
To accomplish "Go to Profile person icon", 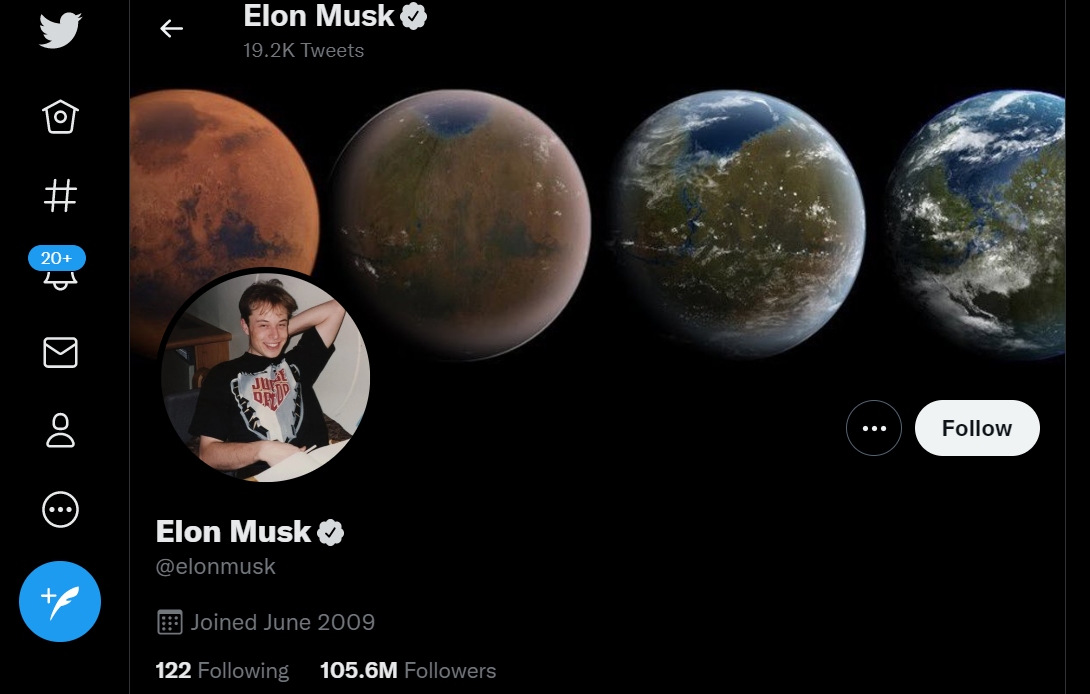I will click(60, 430).
